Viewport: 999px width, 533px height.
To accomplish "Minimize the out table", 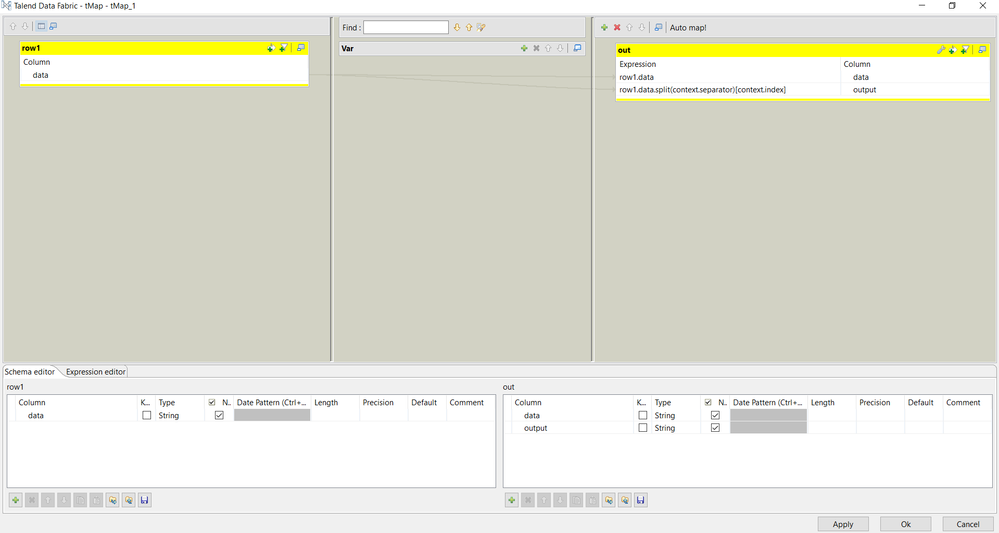I will click(982, 50).
